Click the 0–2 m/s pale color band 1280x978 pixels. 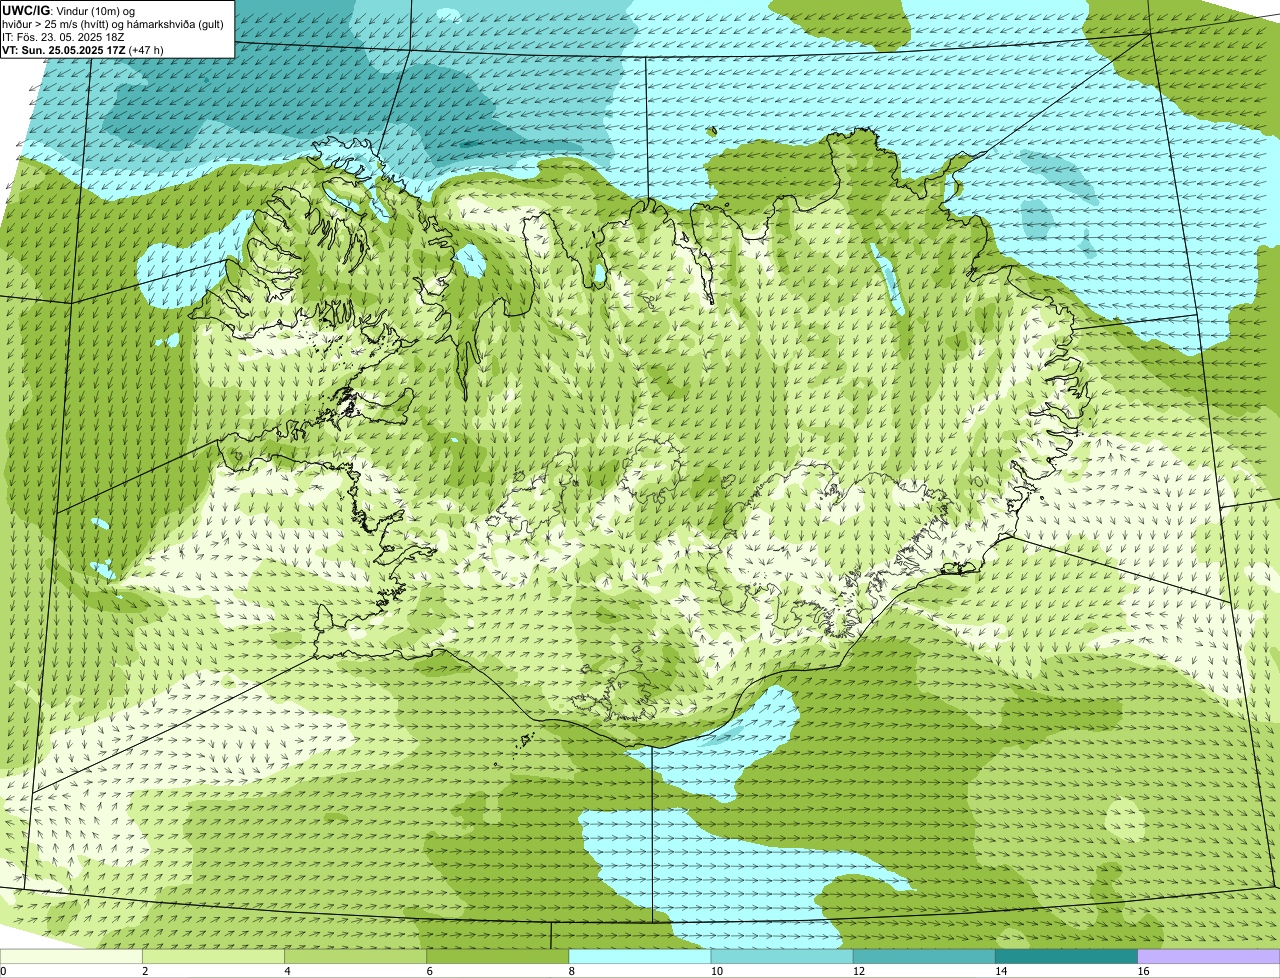71,956
